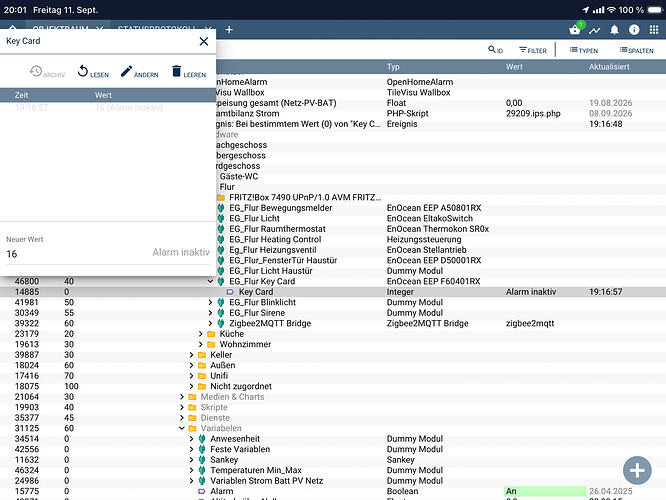Click the Zeit column header in dialog
The height and width of the screenshot is (500, 666).
tap(22, 95)
